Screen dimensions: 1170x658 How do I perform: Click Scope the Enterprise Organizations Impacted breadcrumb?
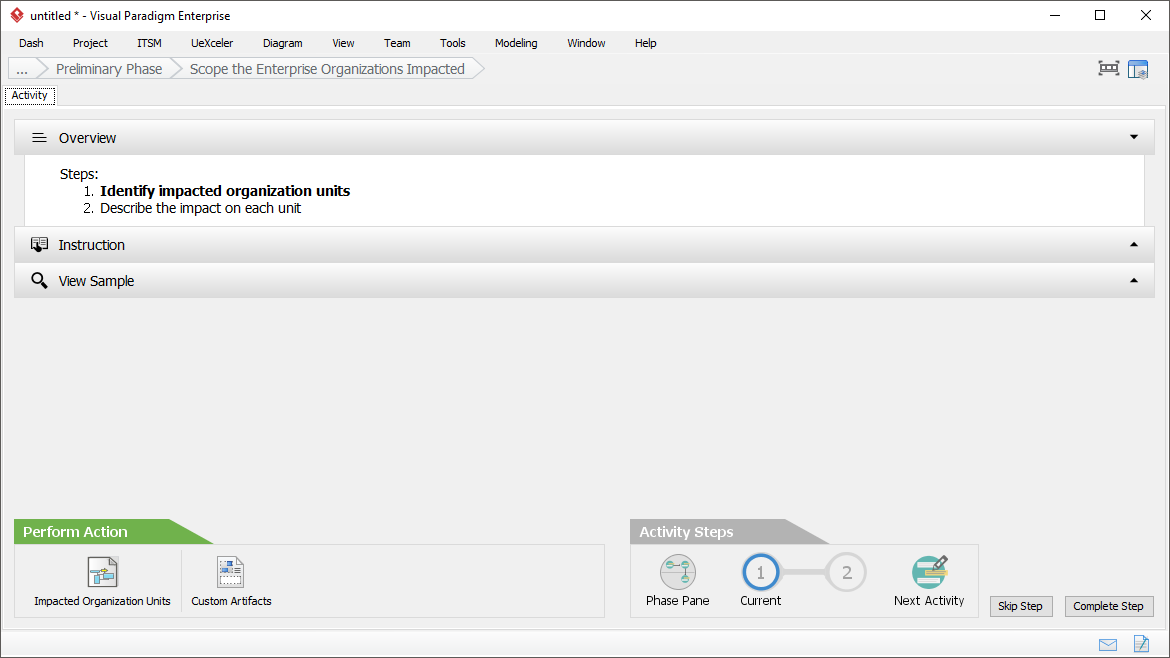click(x=327, y=69)
